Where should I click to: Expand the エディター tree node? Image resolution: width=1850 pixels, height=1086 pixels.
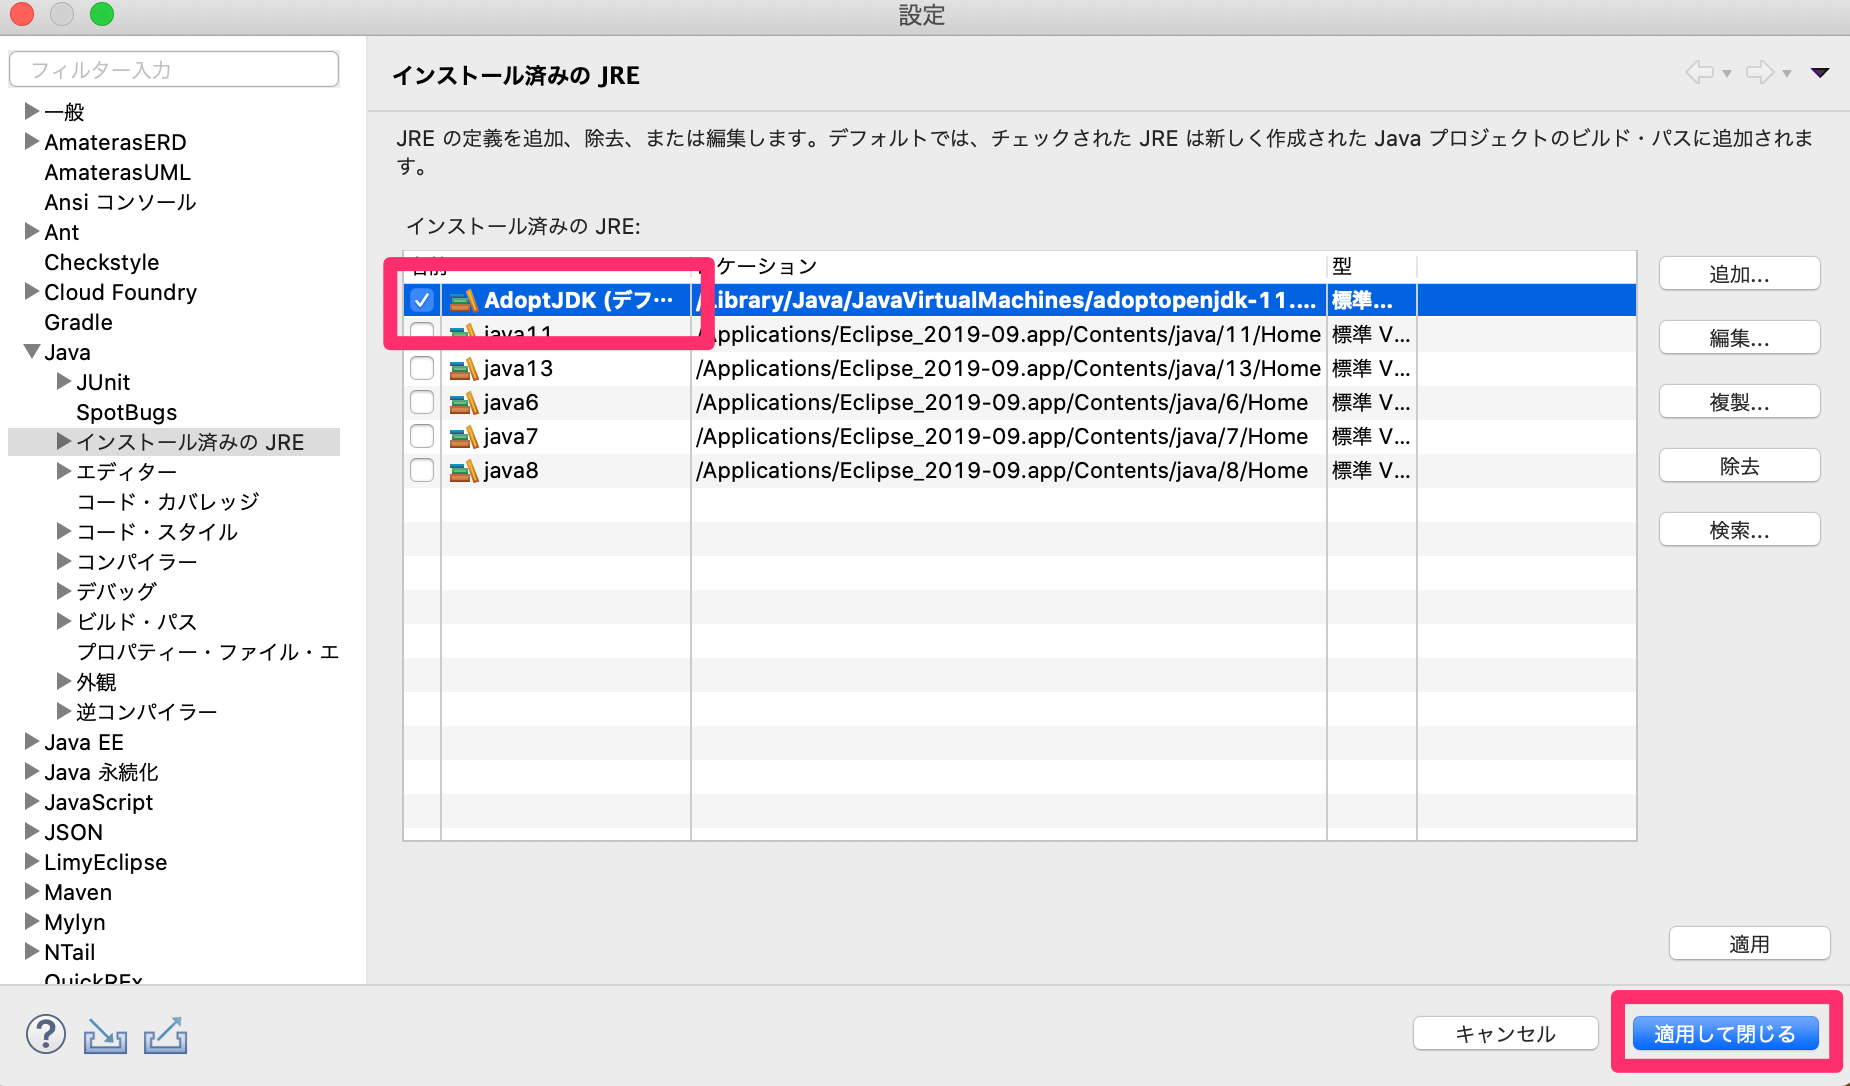[64, 471]
